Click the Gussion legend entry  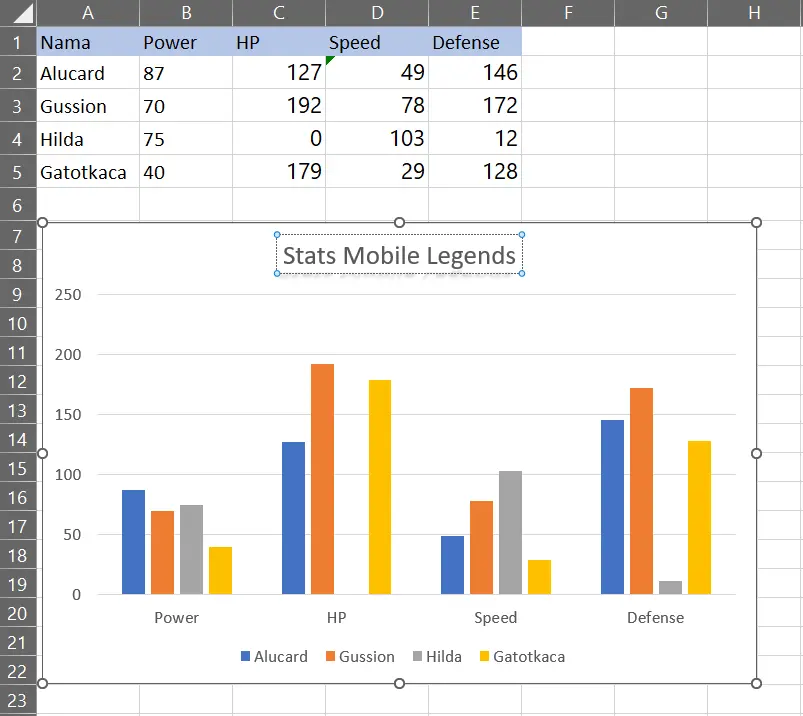(x=360, y=657)
